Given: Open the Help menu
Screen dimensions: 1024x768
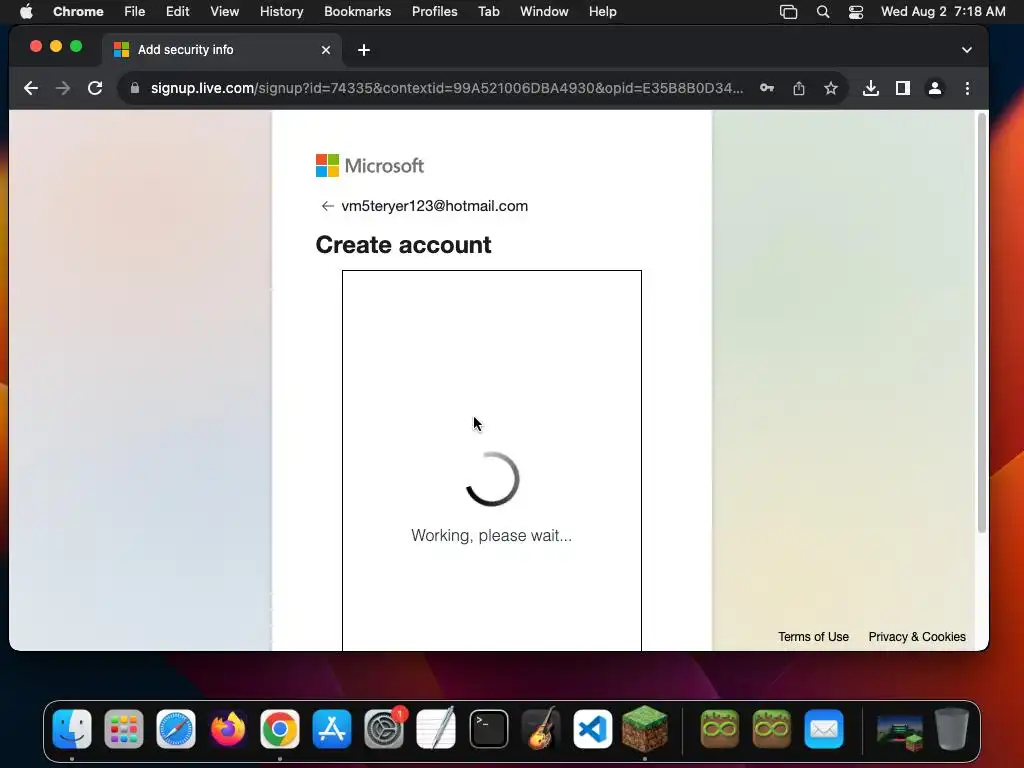Looking at the screenshot, I should (x=602, y=12).
